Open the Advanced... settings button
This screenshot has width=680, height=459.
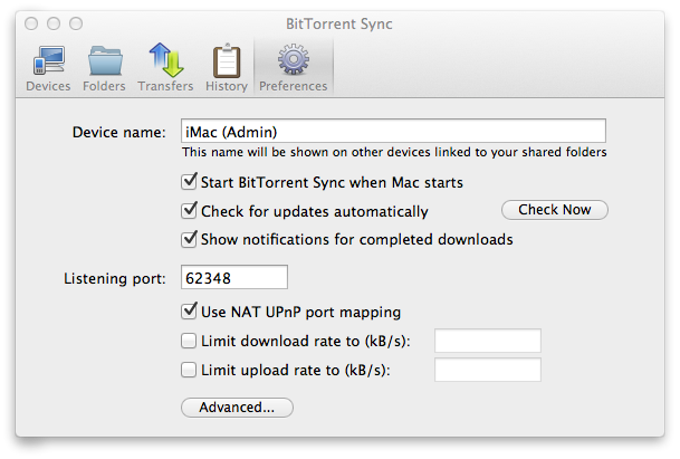pos(237,407)
